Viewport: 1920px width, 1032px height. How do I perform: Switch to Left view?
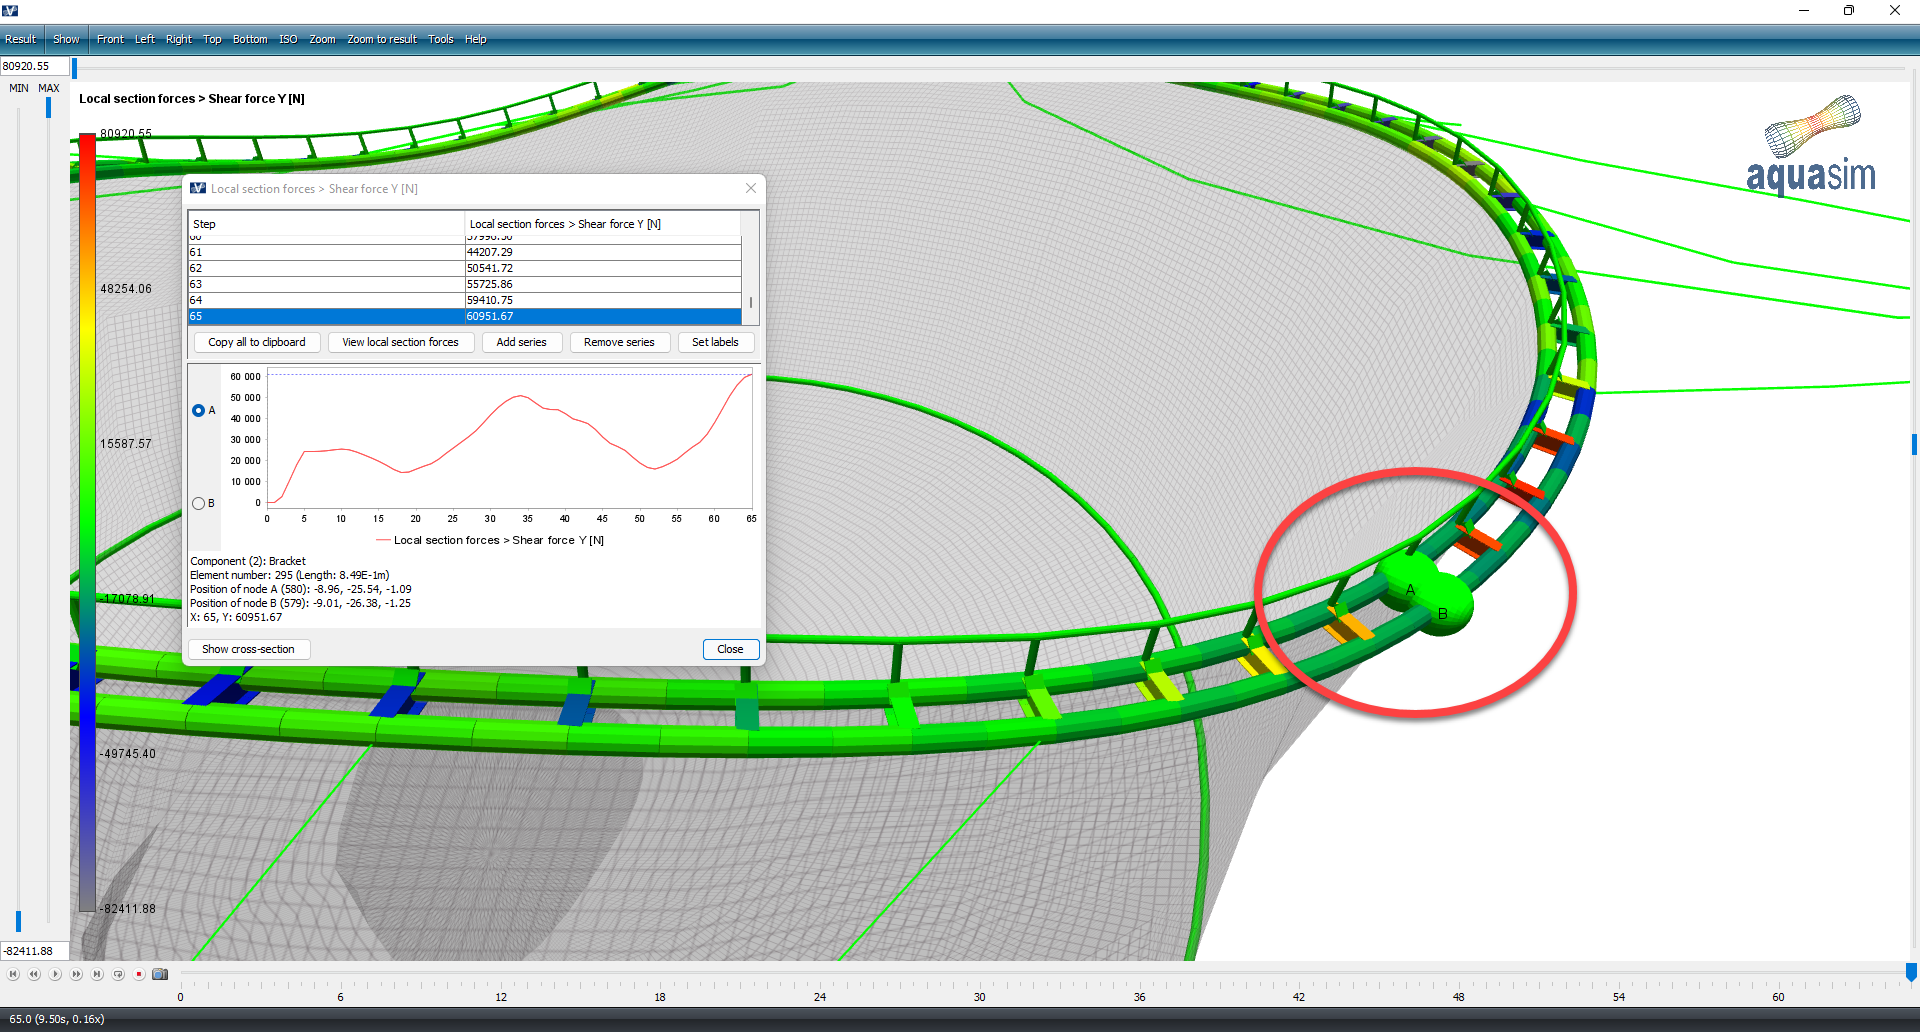click(x=145, y=39)
